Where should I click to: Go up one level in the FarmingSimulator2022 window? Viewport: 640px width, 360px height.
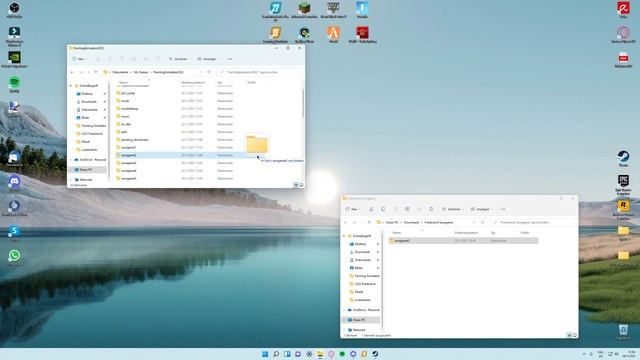click(96, 72)
